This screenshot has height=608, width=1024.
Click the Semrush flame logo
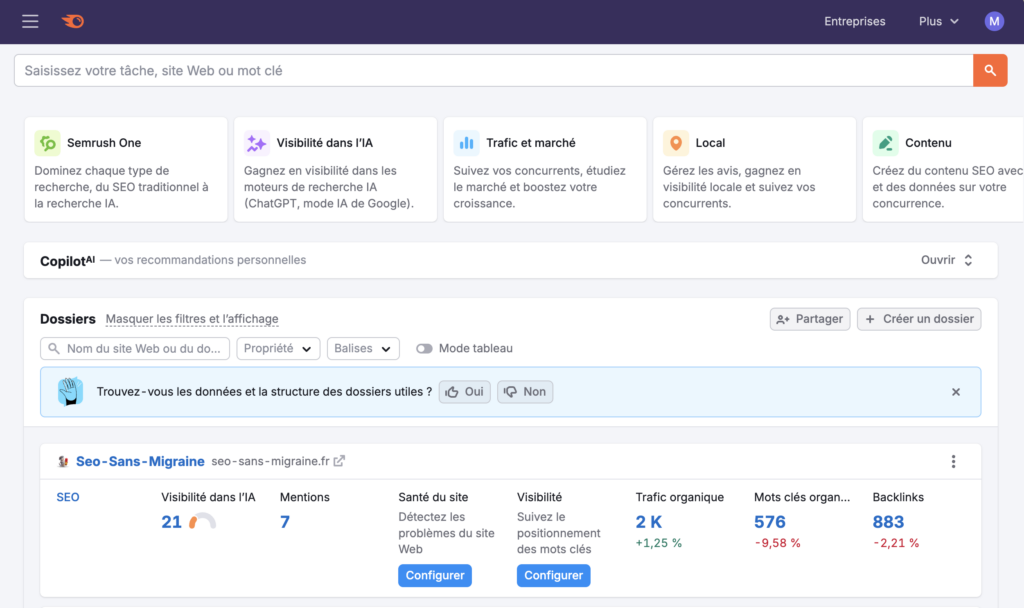click(x=72, y=22)
